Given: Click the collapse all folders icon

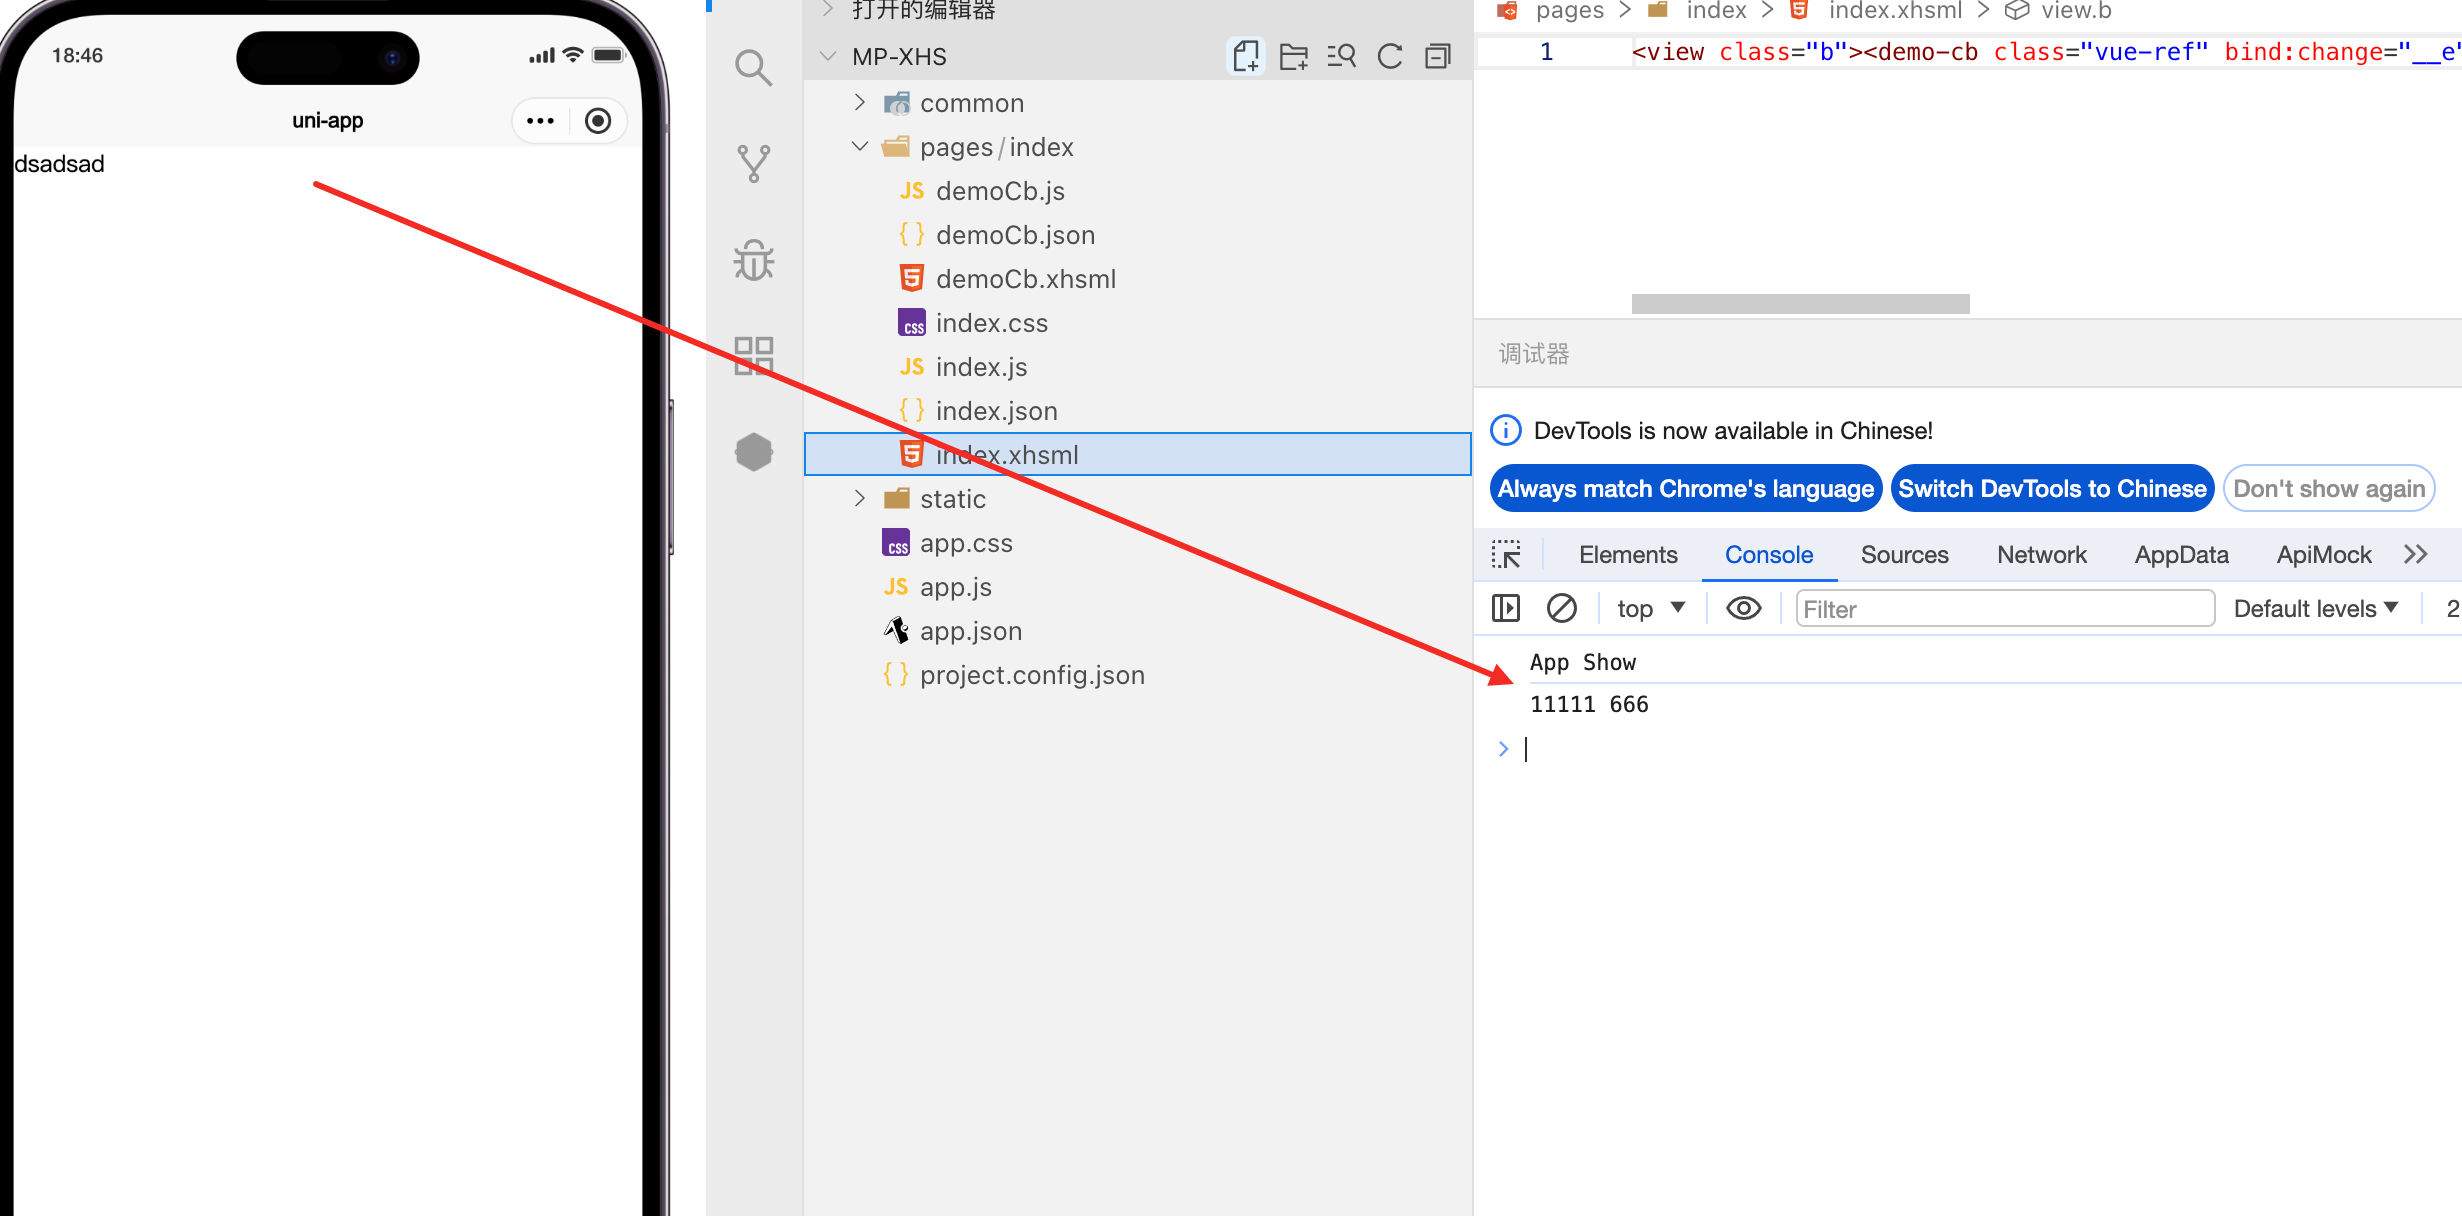Looking at the screenshot, I should 1438,56.
